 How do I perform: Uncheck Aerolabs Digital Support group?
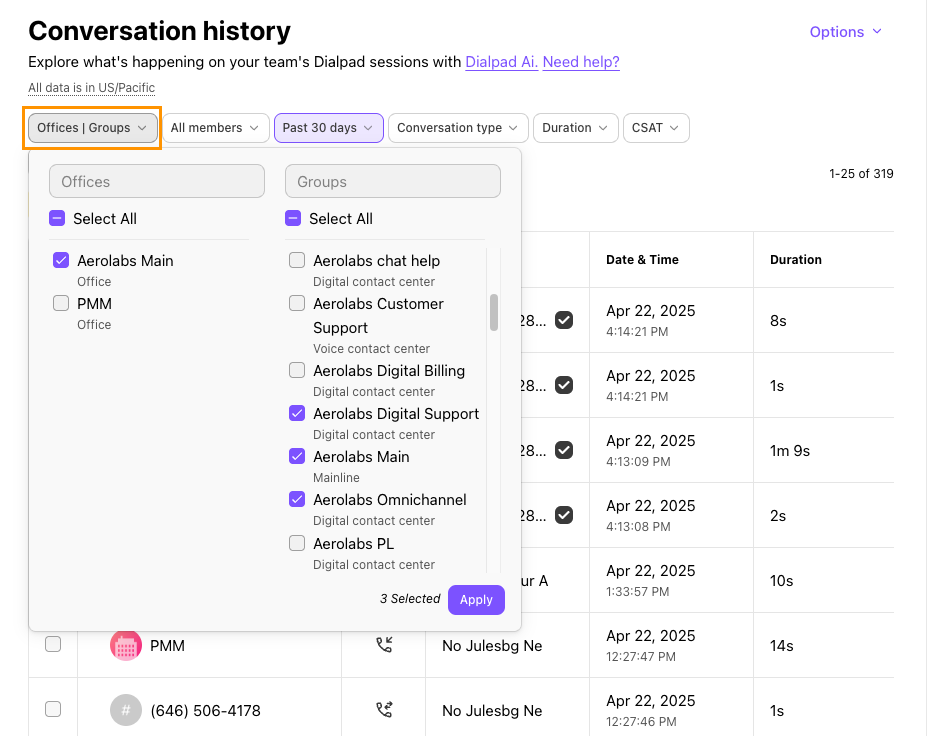coord(297,413)
